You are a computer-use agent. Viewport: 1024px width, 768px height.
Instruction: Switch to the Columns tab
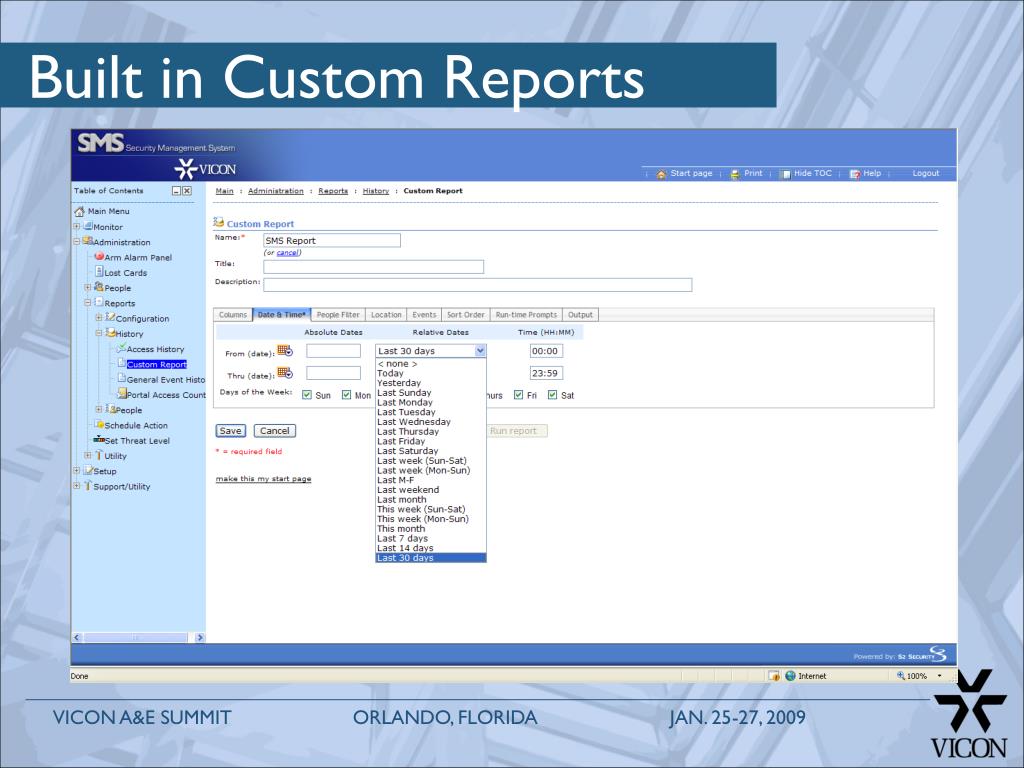pos(233,315)
